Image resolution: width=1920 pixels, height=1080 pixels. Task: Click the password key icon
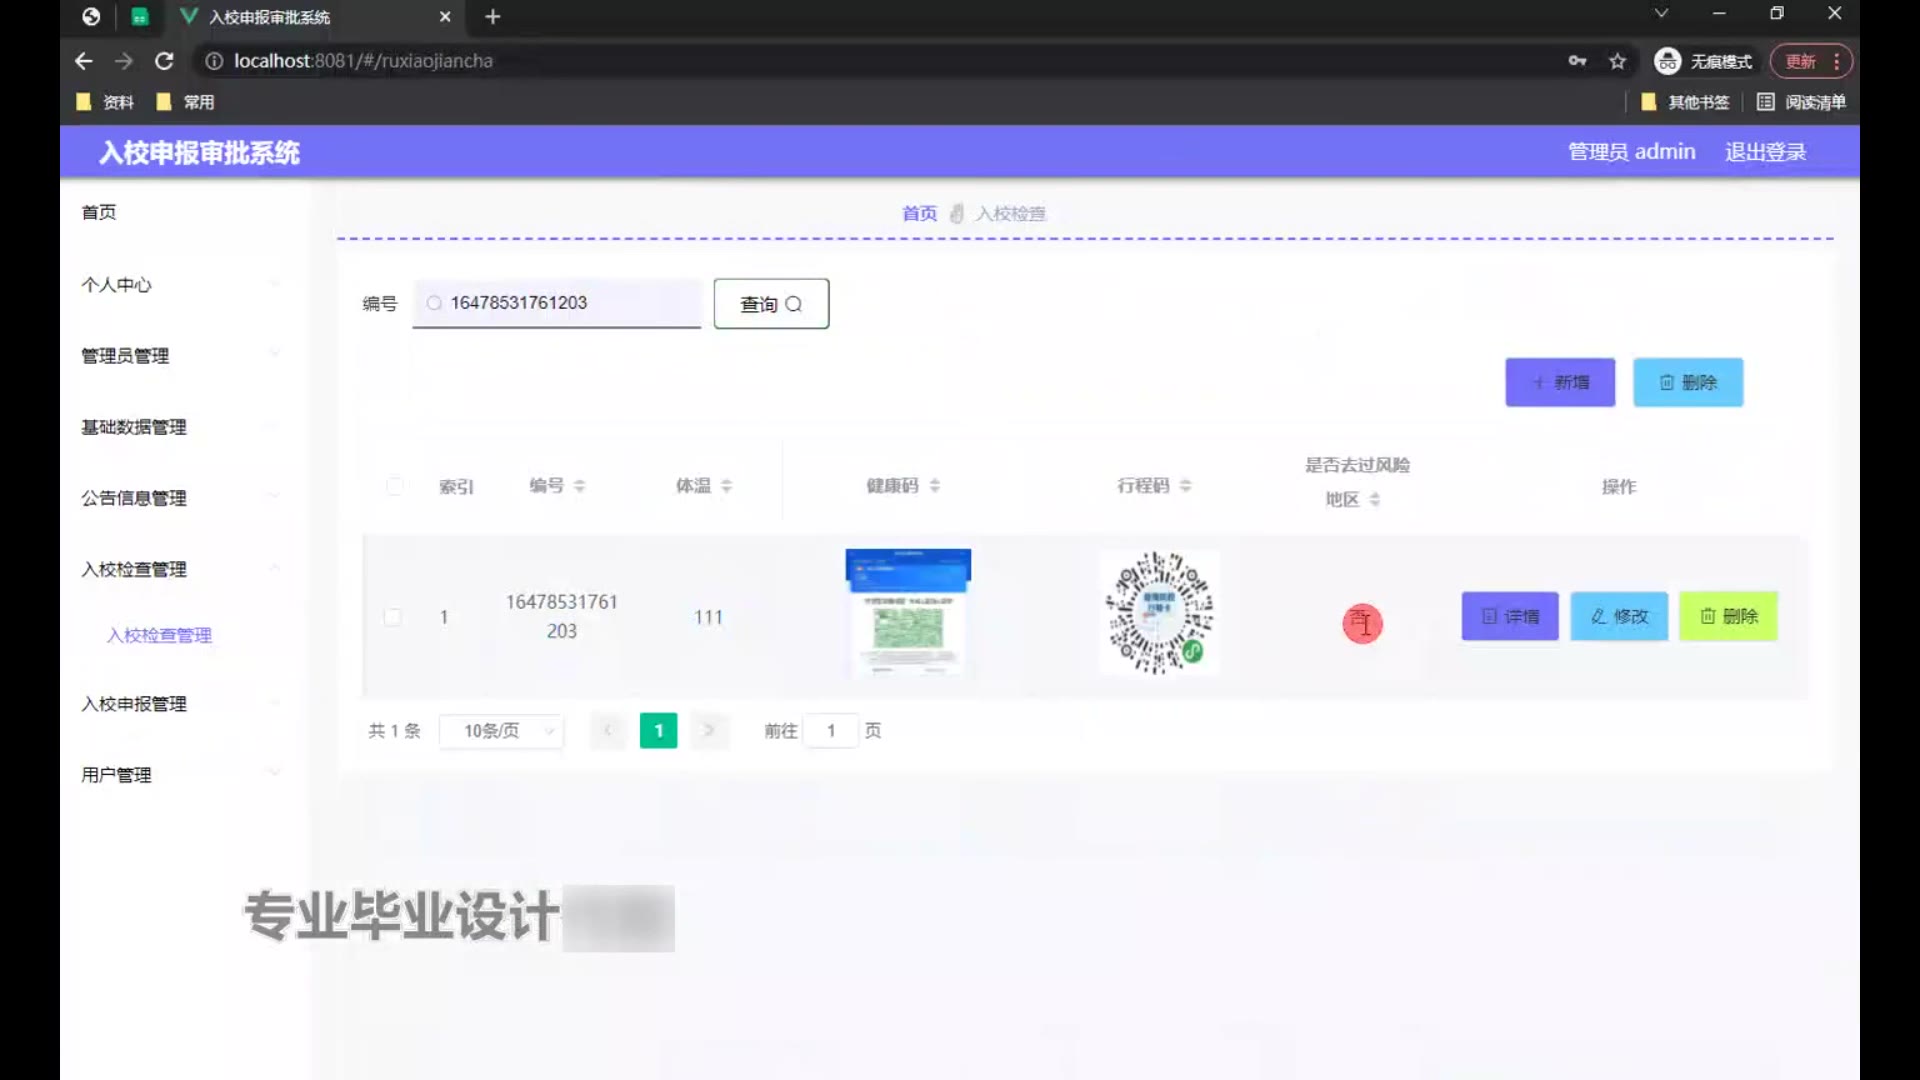click(x=1577, y=61)
